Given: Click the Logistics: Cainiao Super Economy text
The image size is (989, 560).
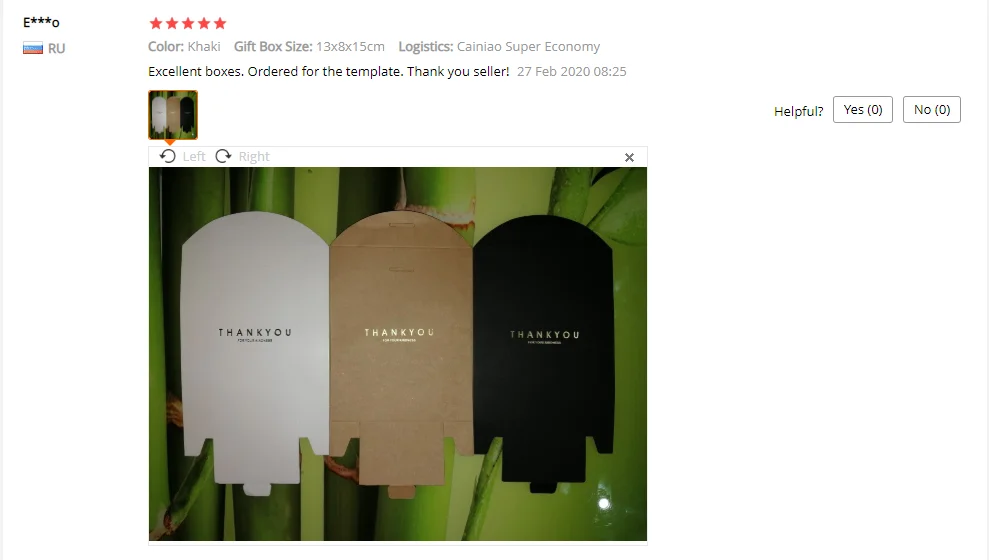Looking at the screenshot, I should 499,47.
